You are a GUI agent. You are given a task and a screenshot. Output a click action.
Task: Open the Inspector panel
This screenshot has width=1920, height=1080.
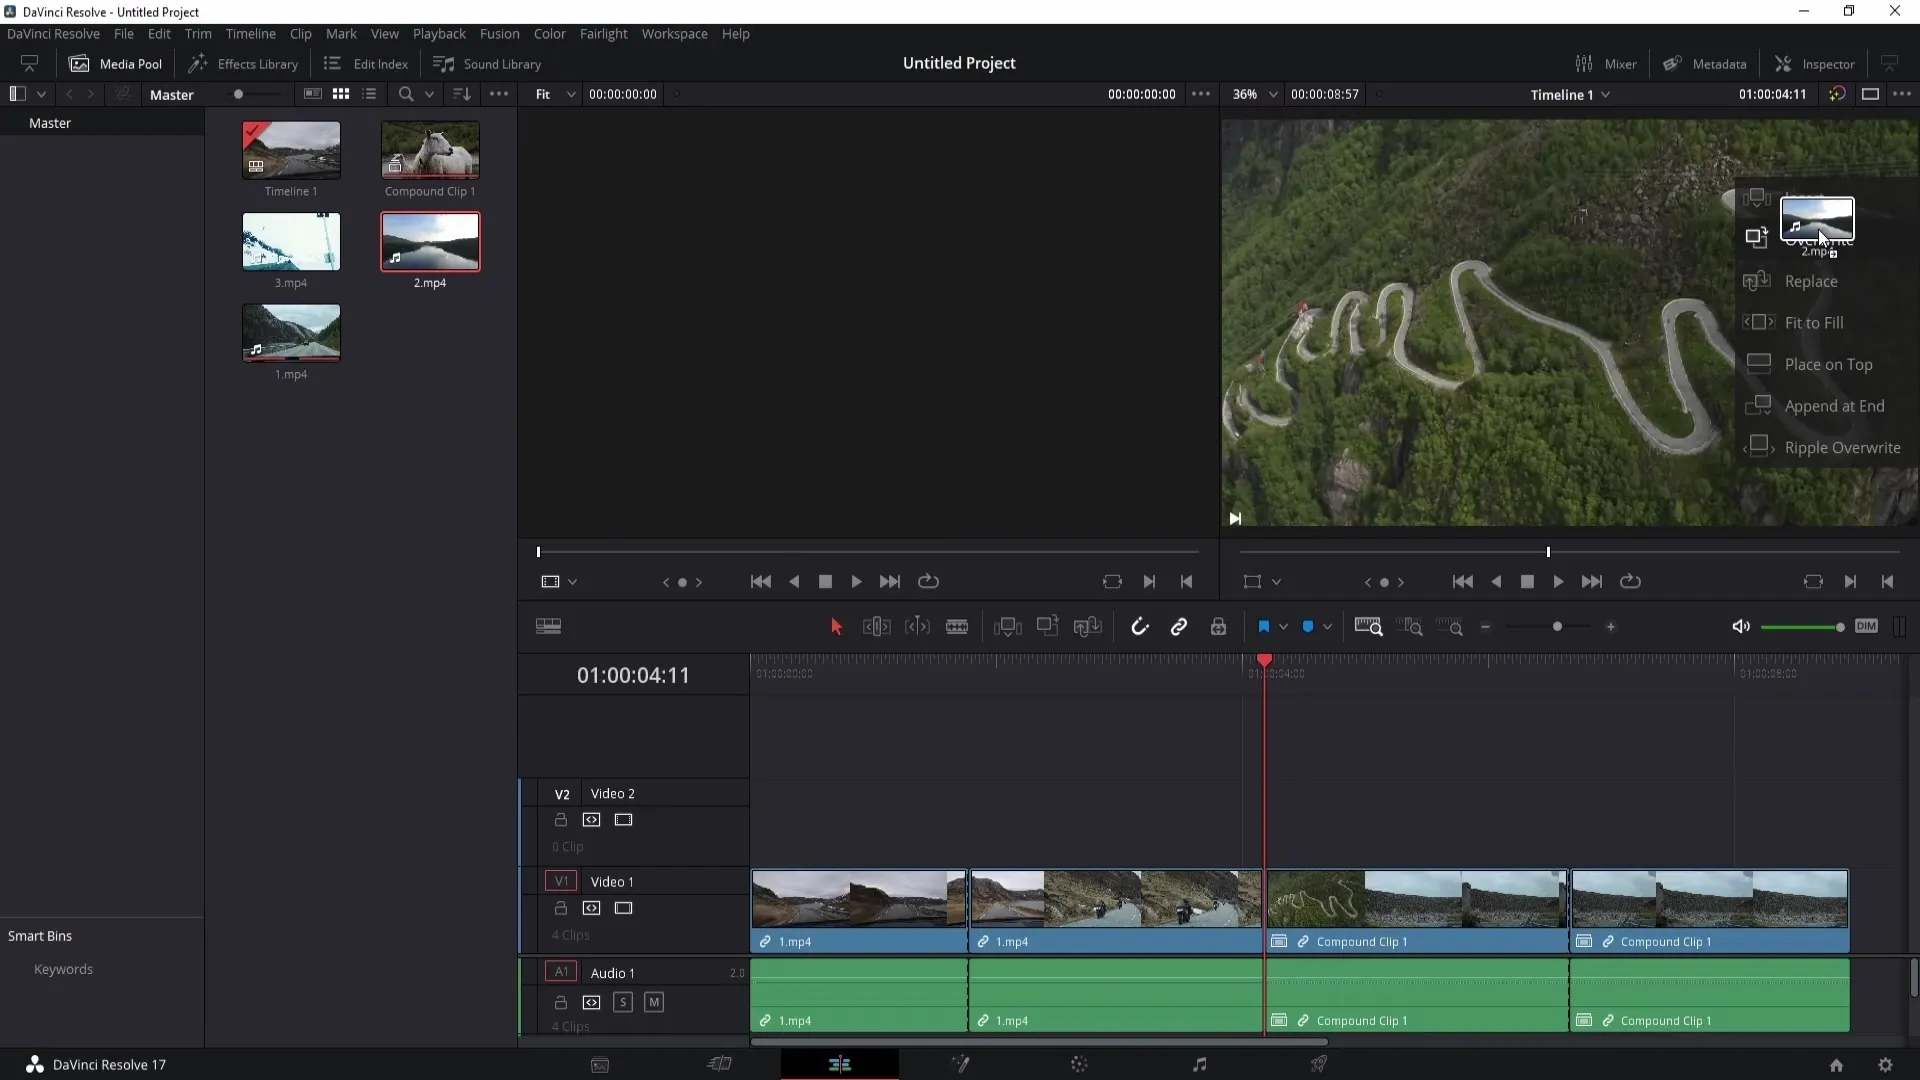(1814, 63)
